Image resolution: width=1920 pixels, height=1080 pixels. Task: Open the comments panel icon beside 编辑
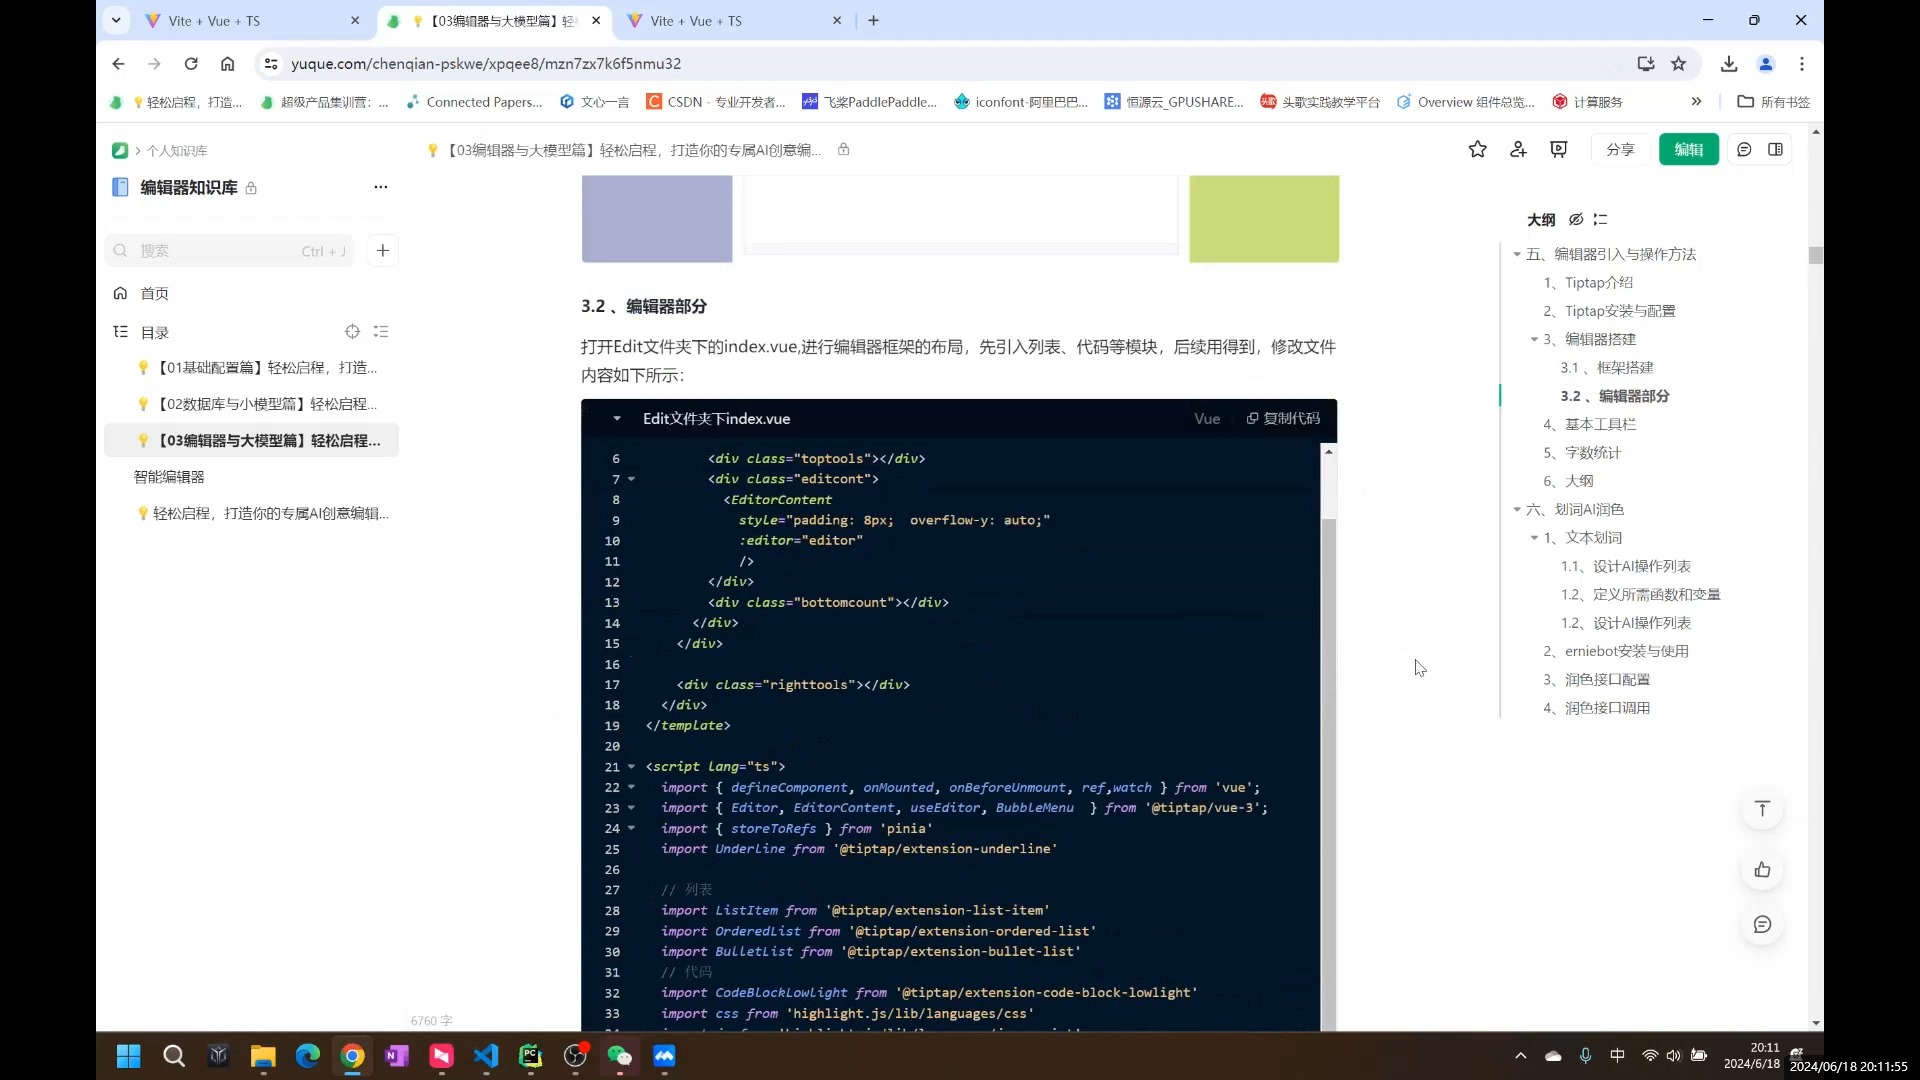point(1744,150)
